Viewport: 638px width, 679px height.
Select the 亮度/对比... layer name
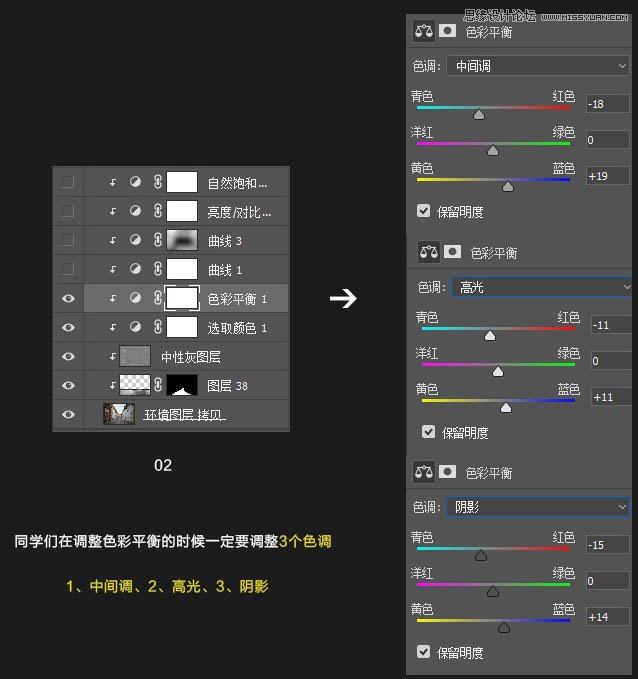point(239,212)
